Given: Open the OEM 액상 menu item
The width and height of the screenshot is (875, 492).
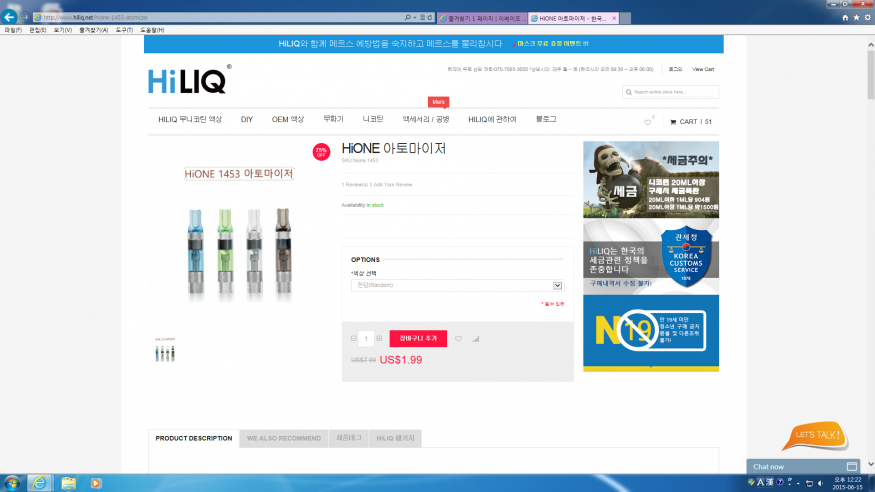Looking at the screenshot, I should (287, 119).
